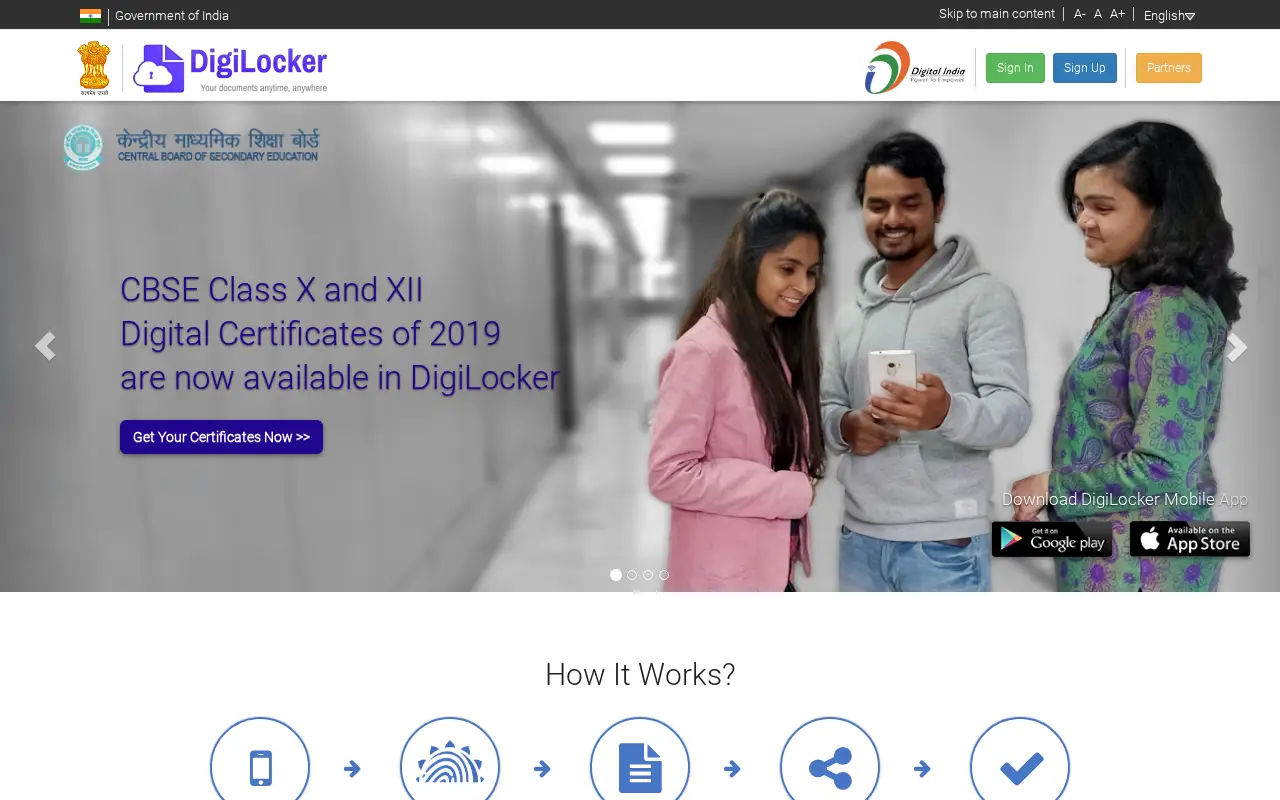
Task: Click Get Your Certificates Now button
Action: click(x=221, y=437)
